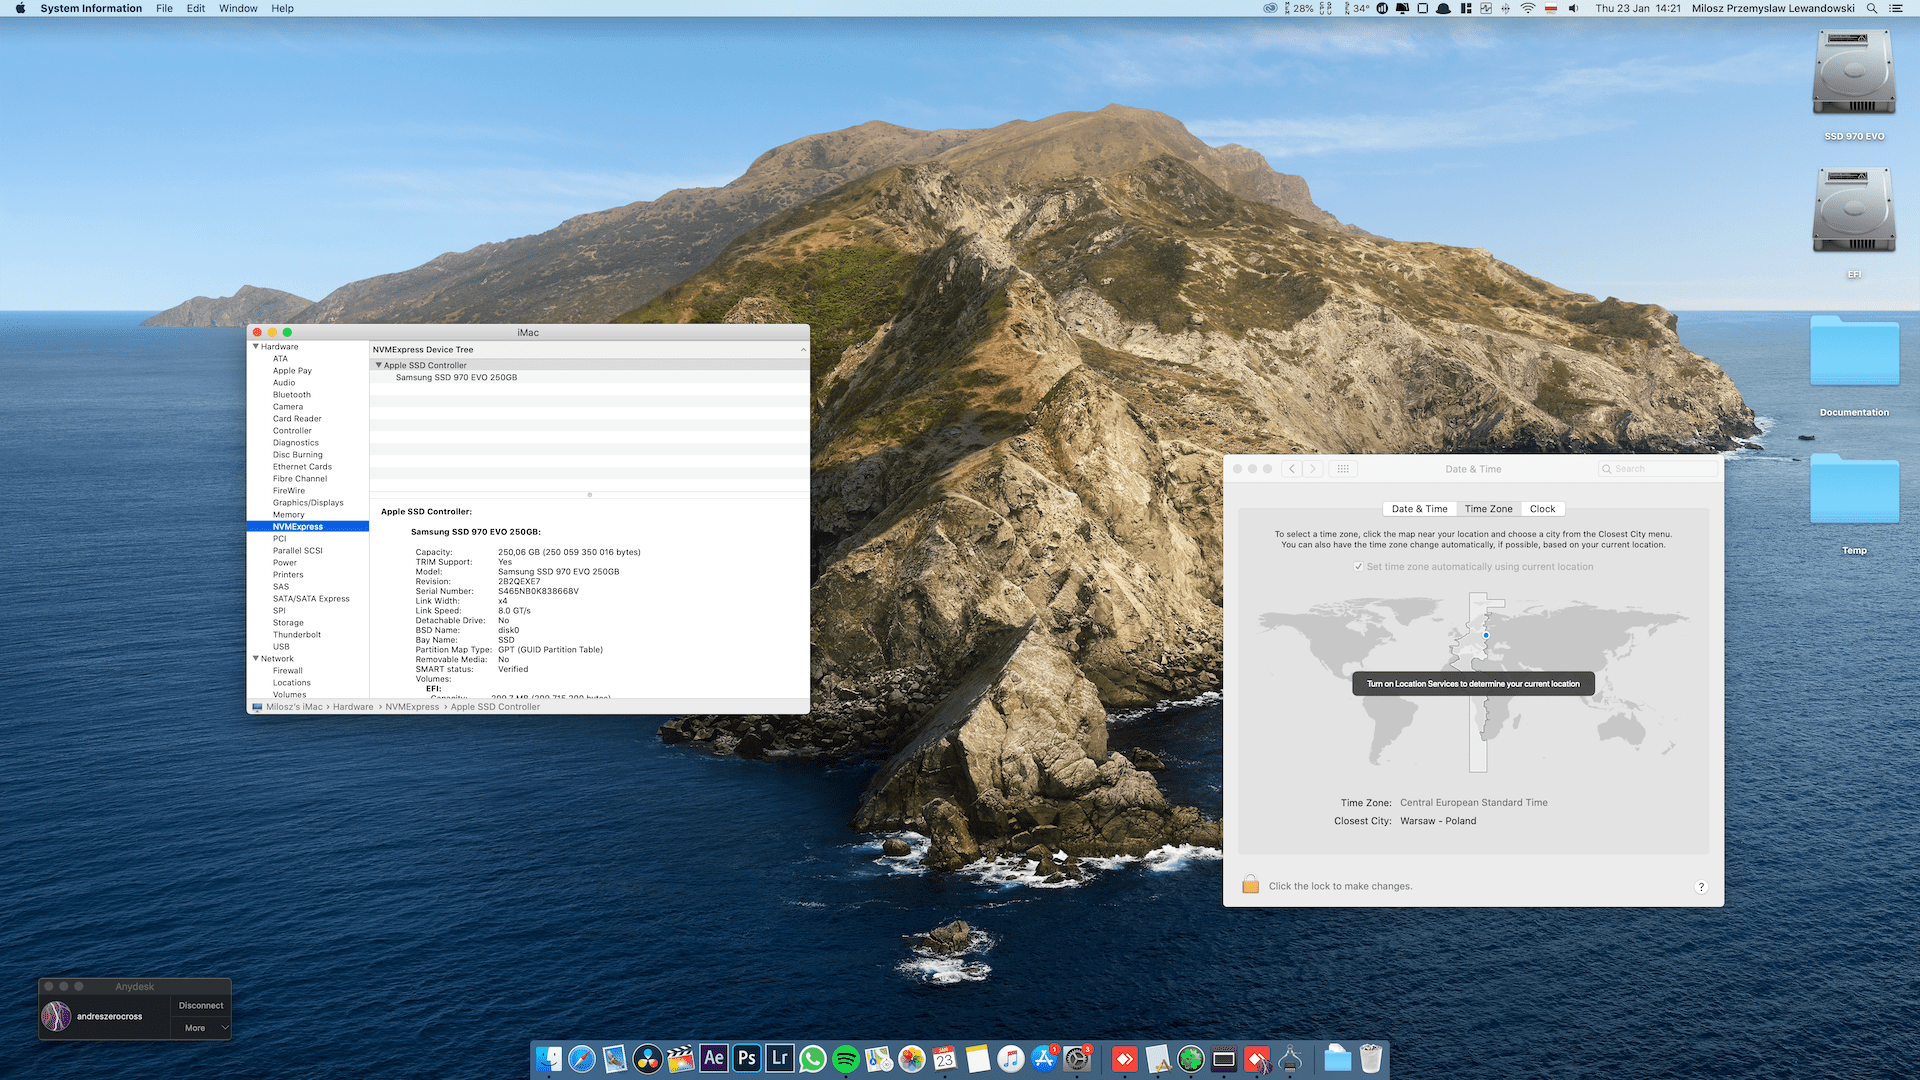Screen dimensions: 1920x1080
Task: Collapse the Apple SSD Controller tree row
Action: [378, 365]
